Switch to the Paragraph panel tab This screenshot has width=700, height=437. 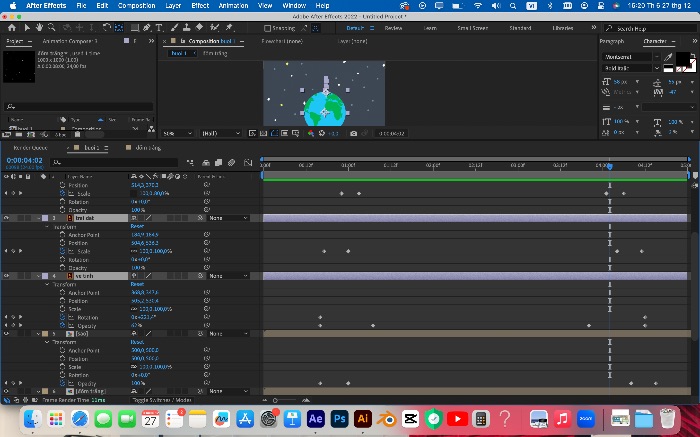(x=612, y=41)
